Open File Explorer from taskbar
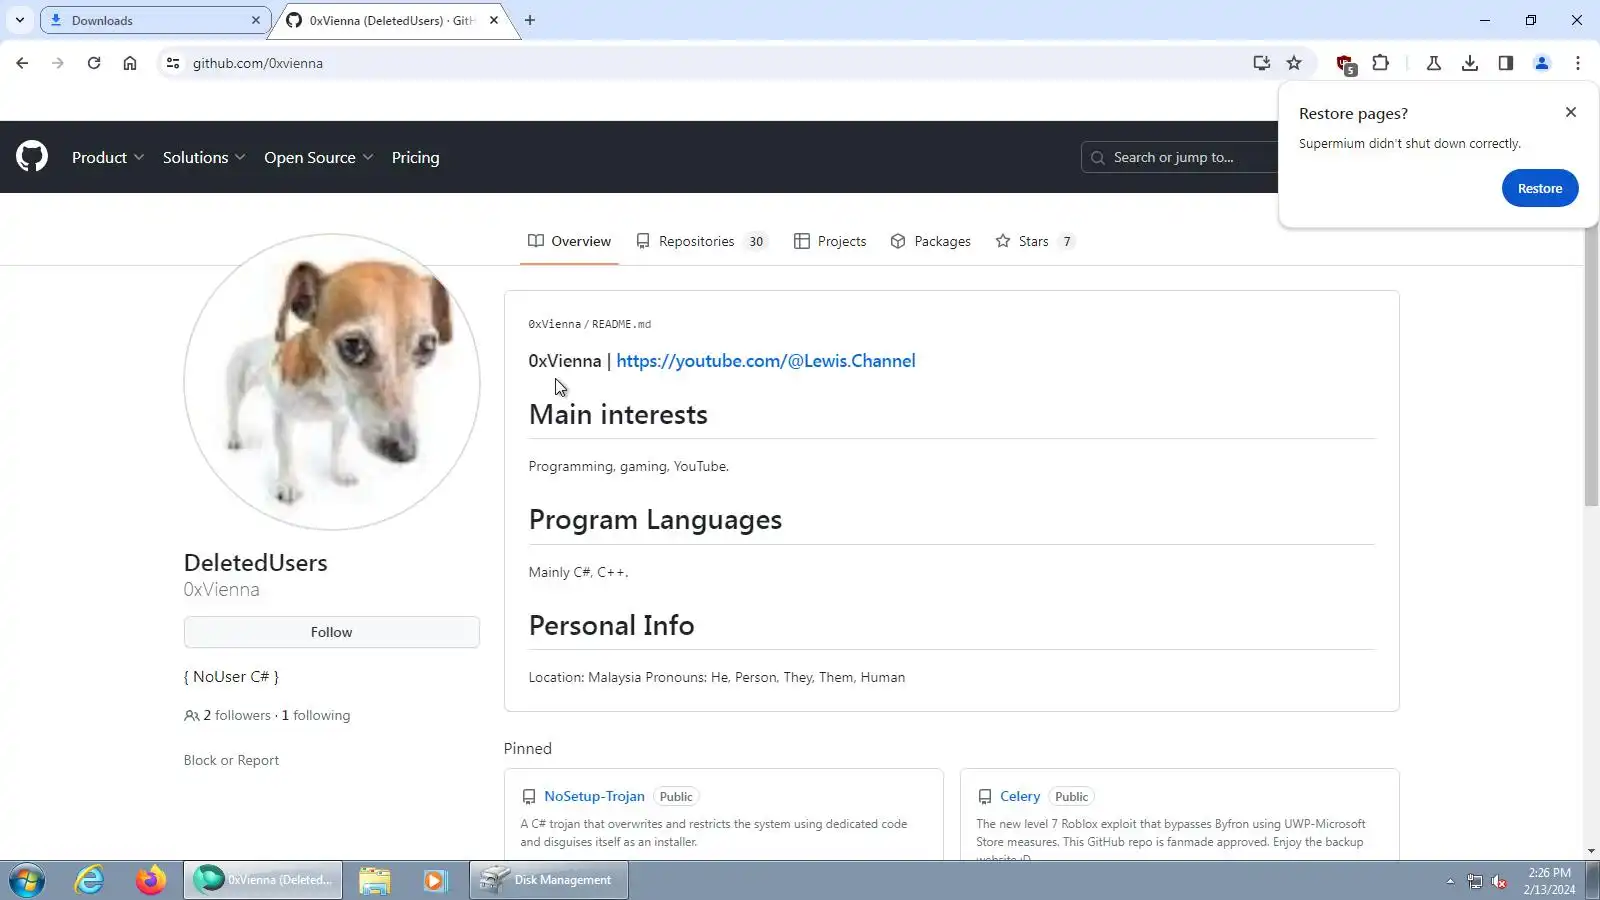Screen dimensions: 1600x900 375,880
